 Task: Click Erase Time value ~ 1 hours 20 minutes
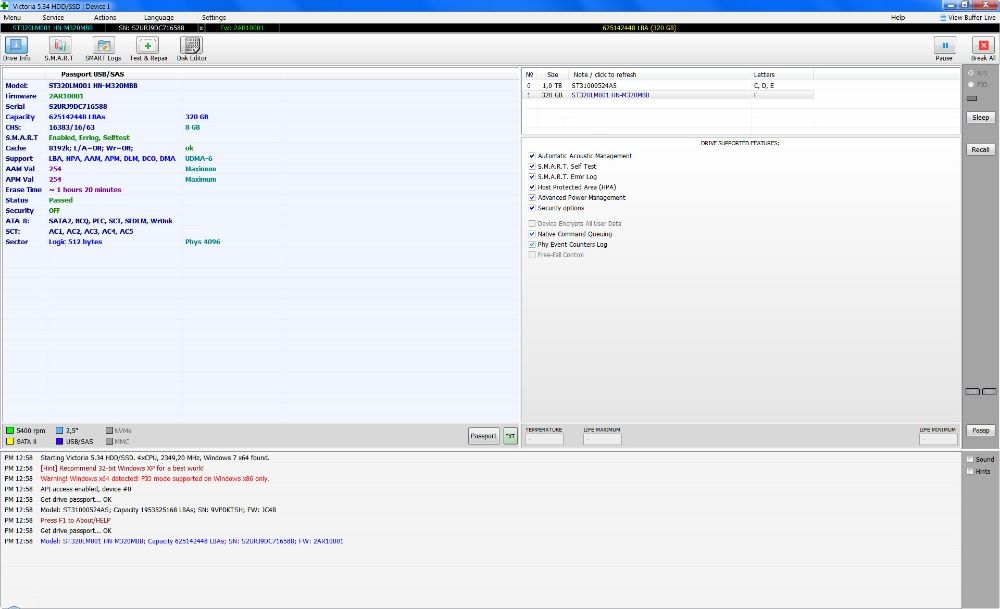(x=85, y=189)
